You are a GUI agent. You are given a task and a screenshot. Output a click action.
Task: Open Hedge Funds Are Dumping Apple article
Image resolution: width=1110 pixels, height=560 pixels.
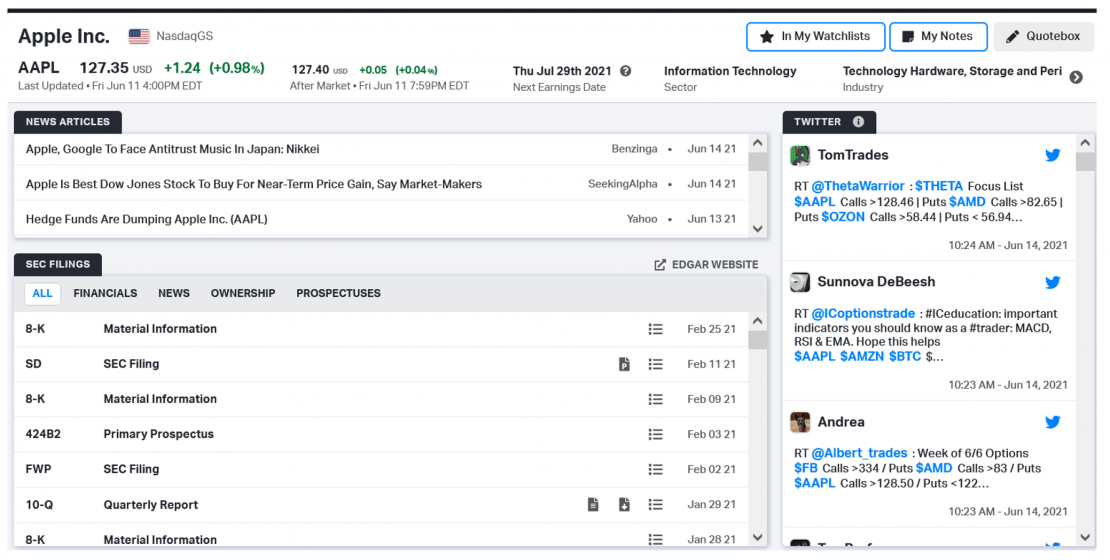(x=146, y=219)
